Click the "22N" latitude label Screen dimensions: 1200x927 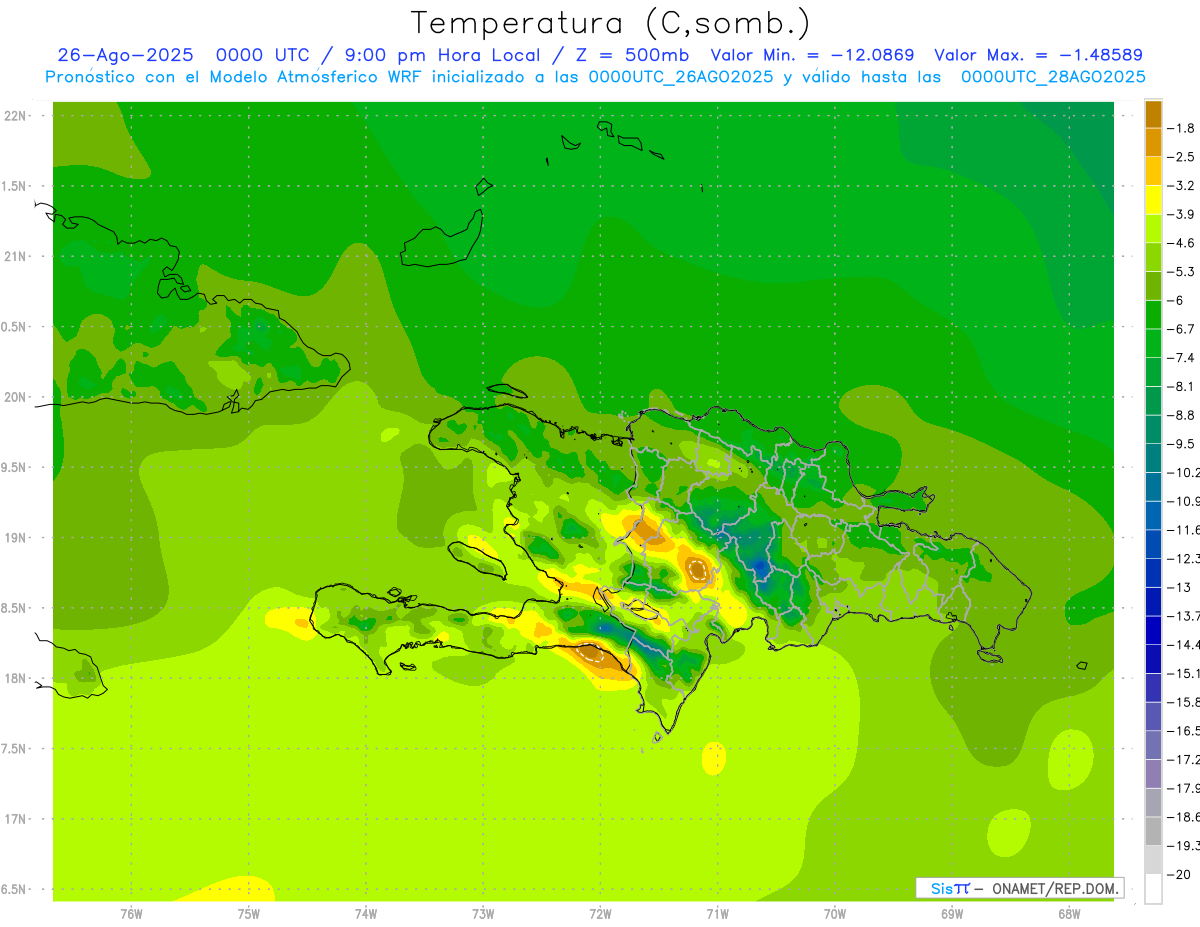tap(15, 115)
